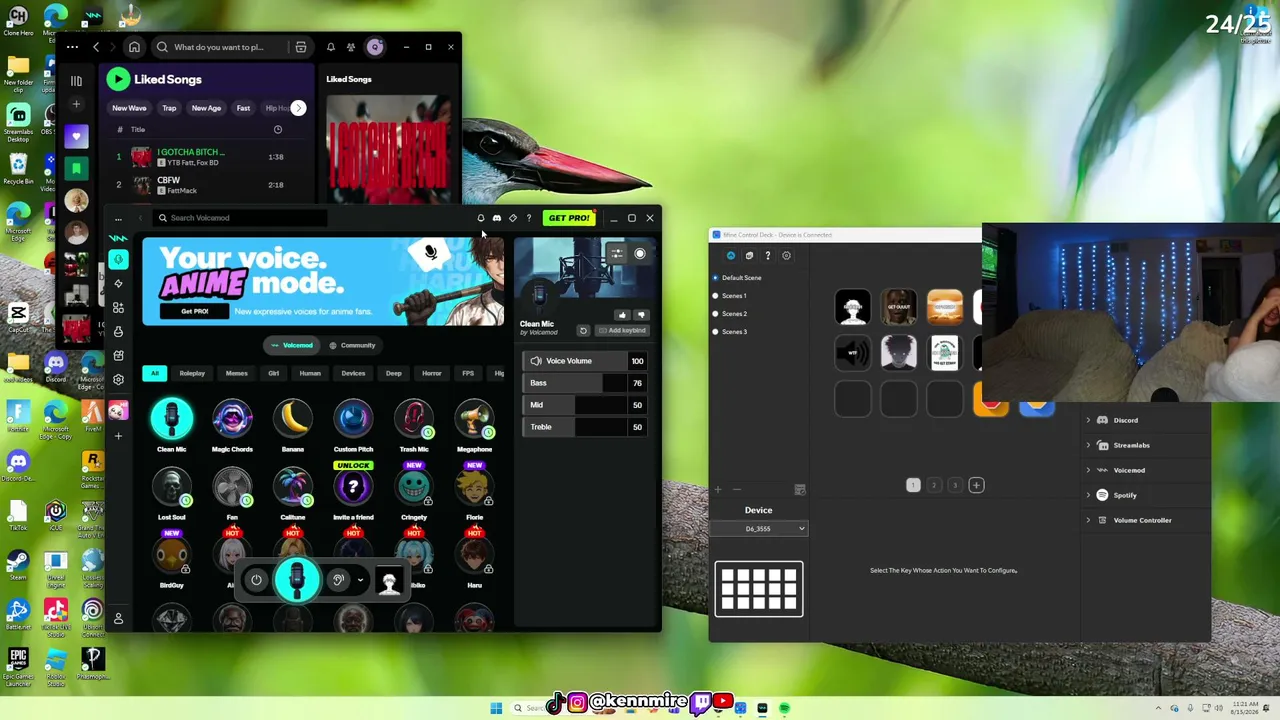This screenshot has height=720, width=1280.
Task: Open Voicemod account icon in sidebar
Action: click(x=119, y=620)
